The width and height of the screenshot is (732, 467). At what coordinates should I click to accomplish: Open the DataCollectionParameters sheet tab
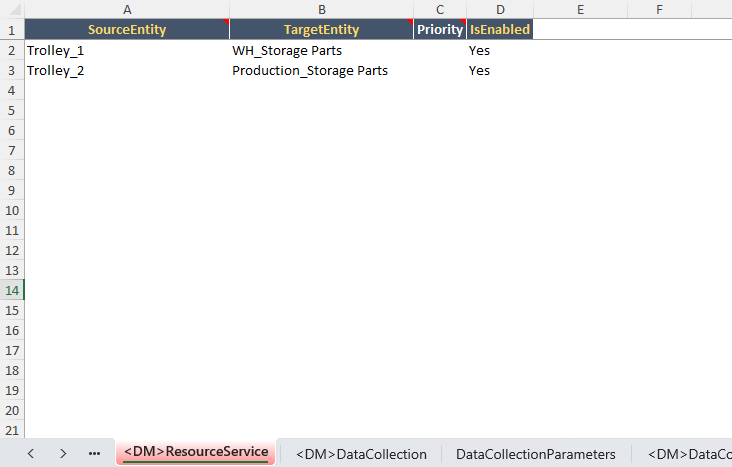[x=535, y=454]
